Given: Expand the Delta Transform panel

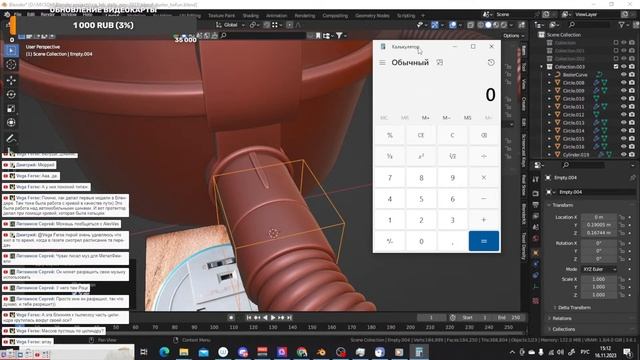Looking at the screenshot, I should (x=574, y=307).
